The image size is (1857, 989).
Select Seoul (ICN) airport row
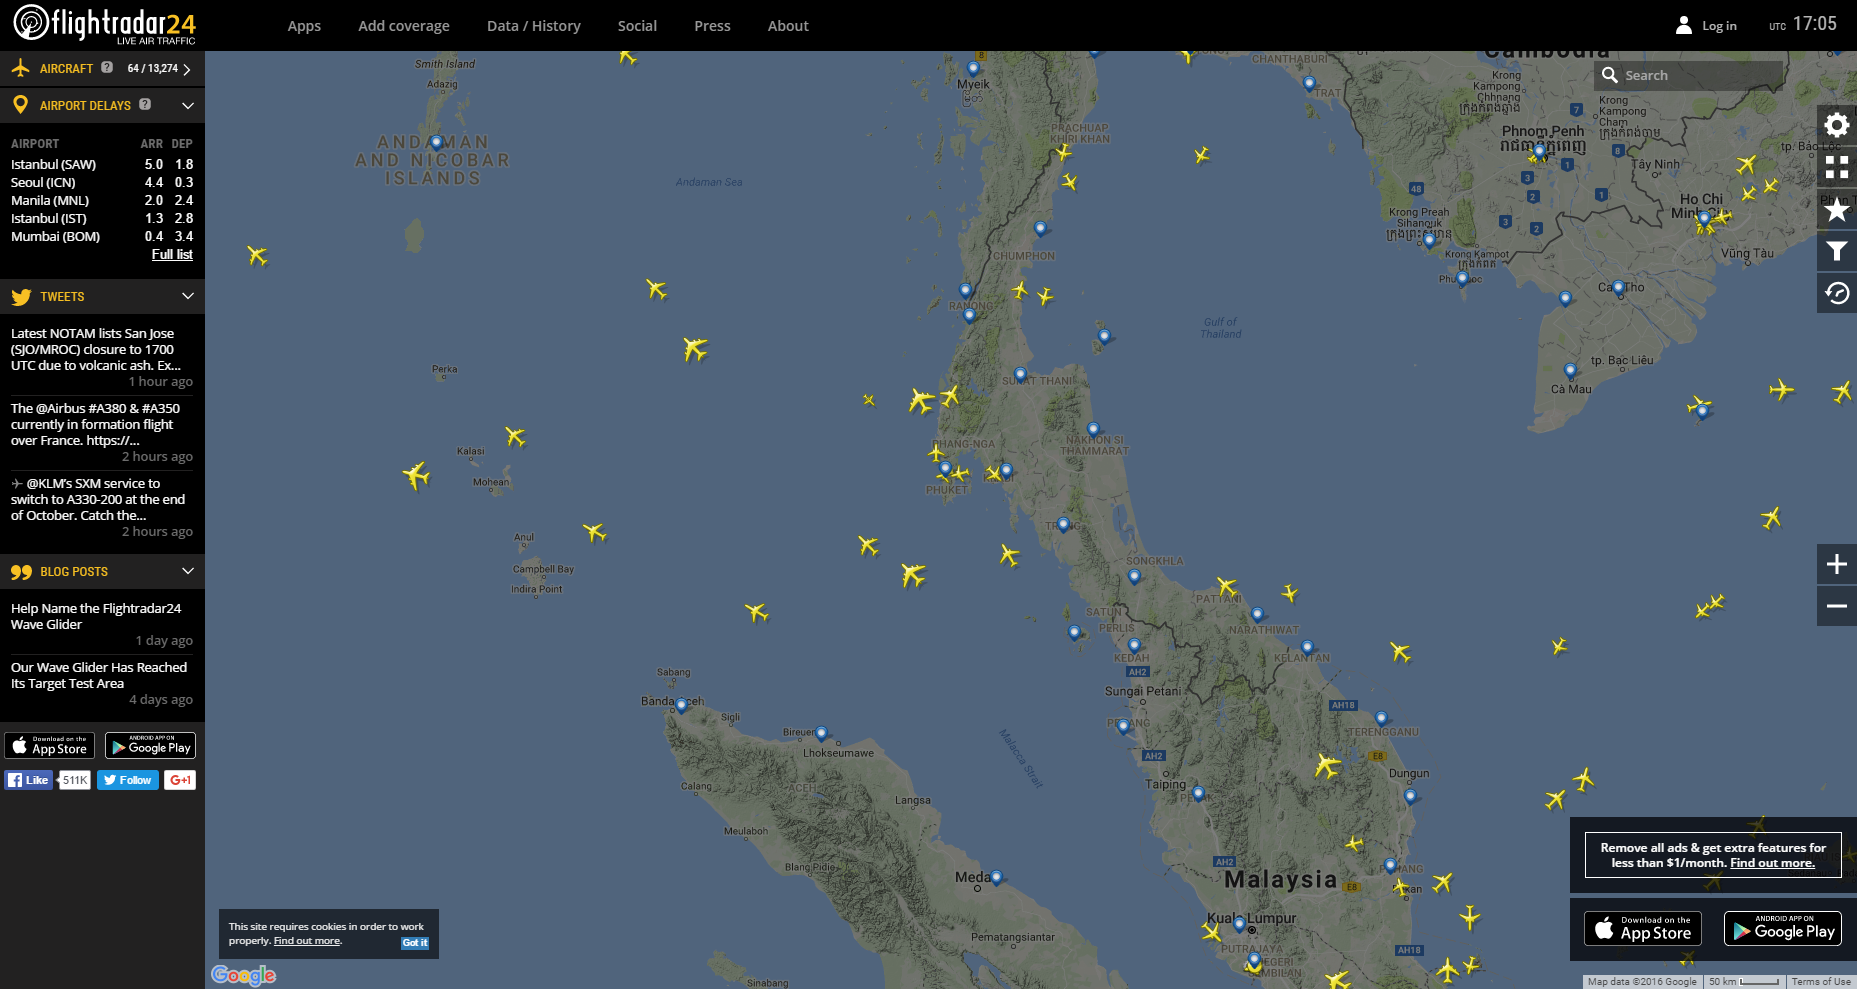102,182
